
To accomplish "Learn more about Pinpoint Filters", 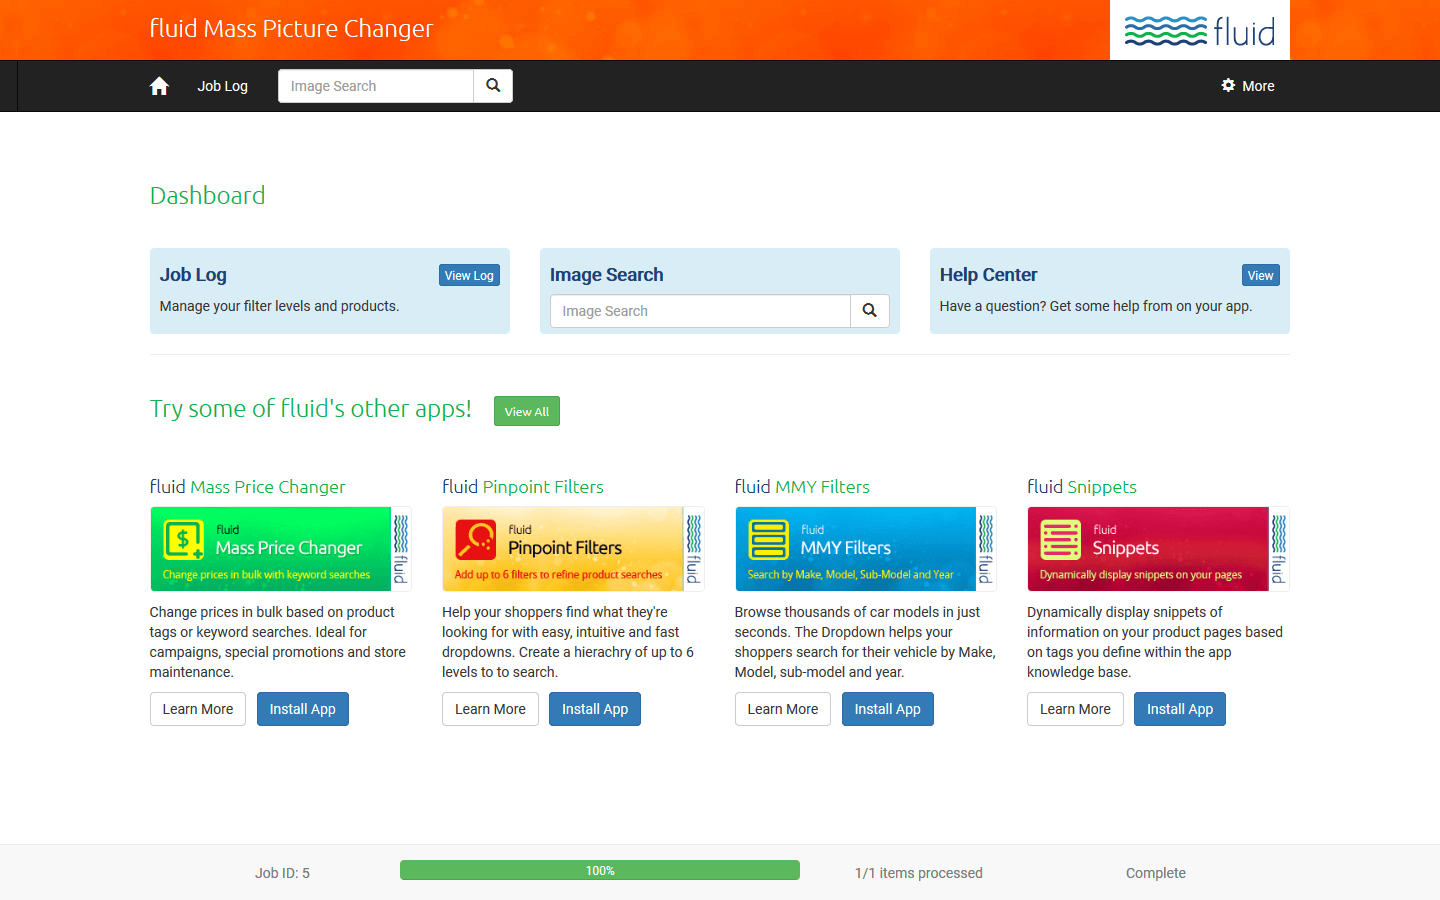I will point(490,709).
